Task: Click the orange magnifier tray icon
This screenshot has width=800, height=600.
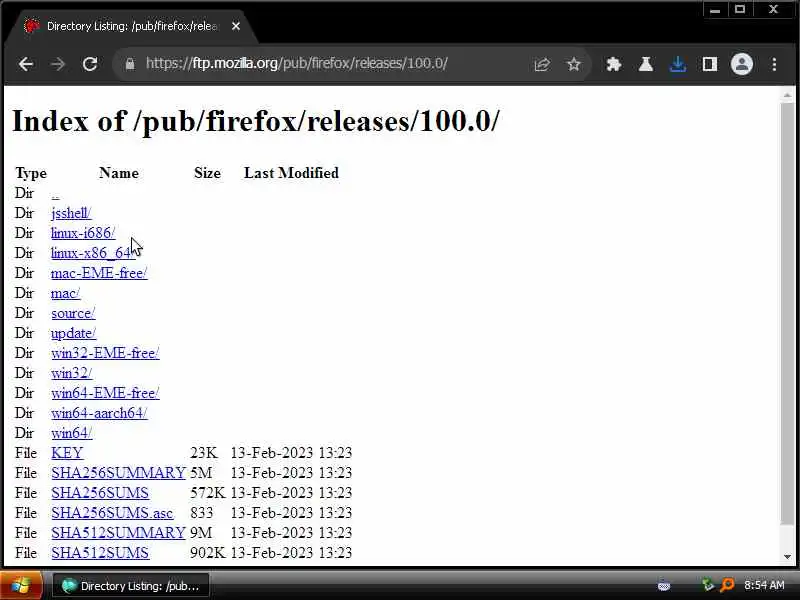Action: coord(727,585)
